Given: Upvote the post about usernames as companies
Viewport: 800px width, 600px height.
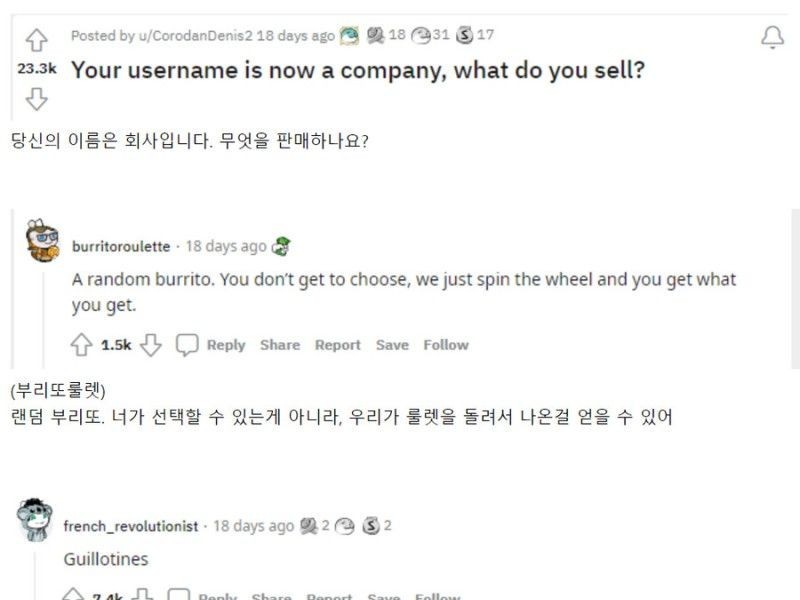Looking at the screenshot, I should [36, 39].
